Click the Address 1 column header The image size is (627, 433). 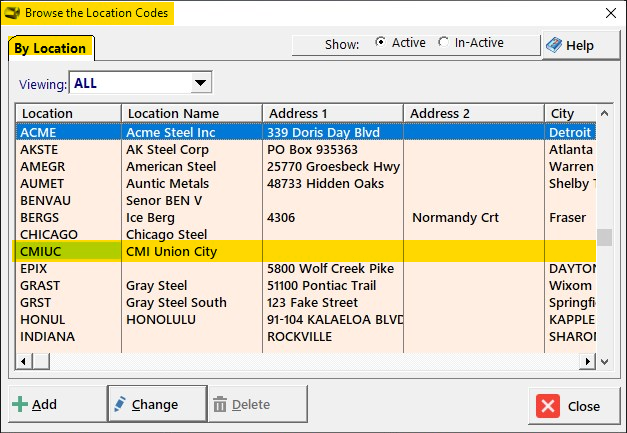[x=333, y=114]
